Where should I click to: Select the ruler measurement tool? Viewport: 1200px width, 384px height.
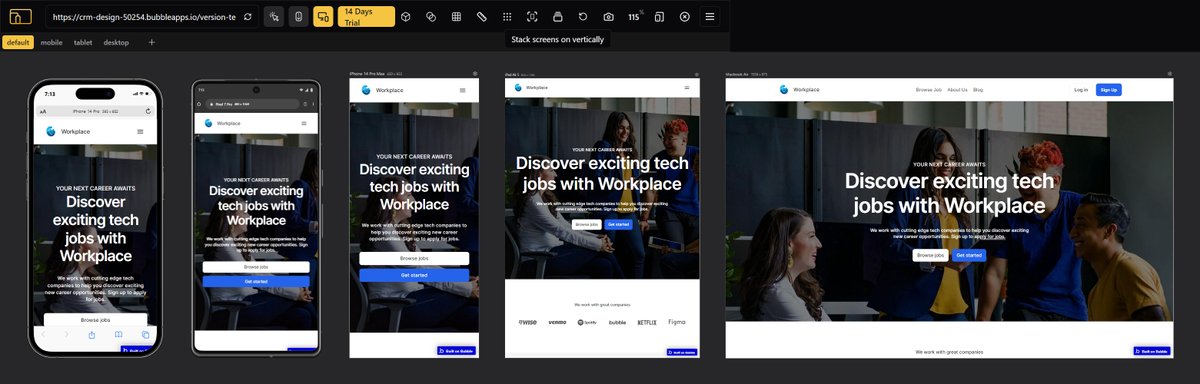482,17
